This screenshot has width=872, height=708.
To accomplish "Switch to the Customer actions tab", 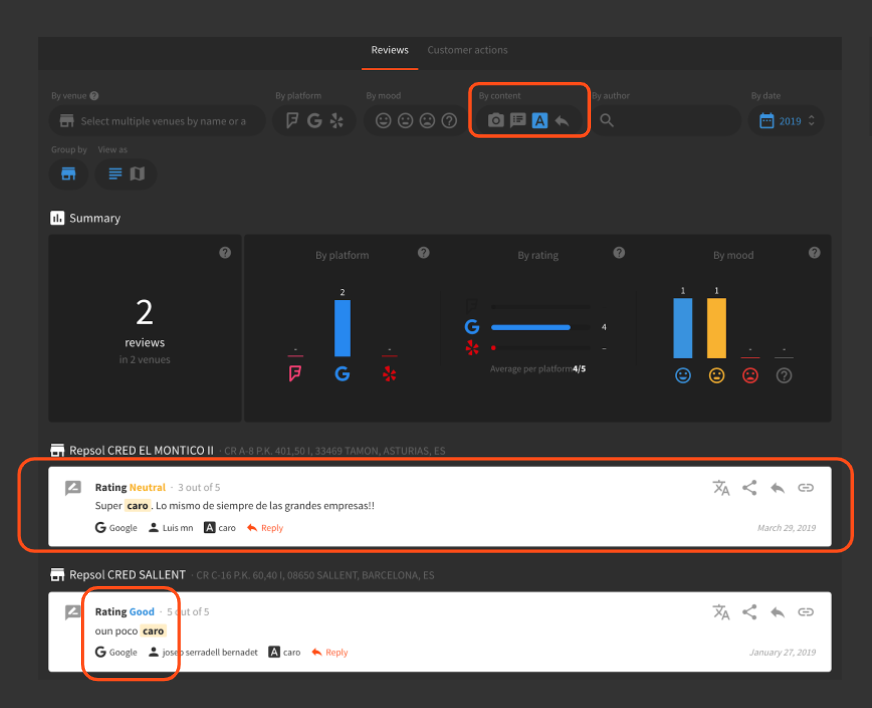I will [467, 50].
